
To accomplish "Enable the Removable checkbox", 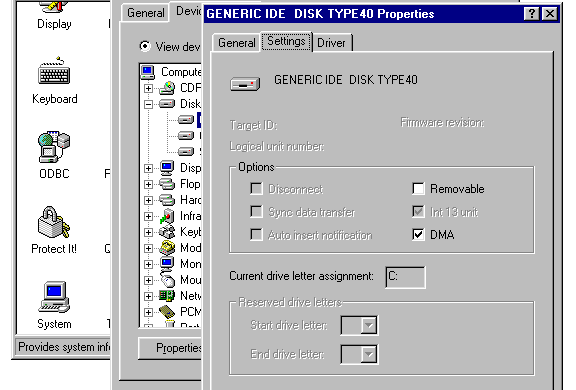I will (418, 189).
